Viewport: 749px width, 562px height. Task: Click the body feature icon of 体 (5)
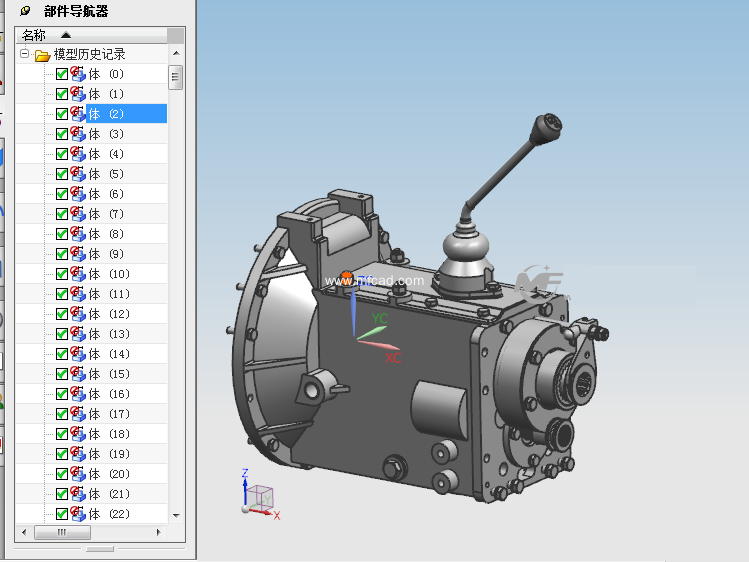click(x=77, y=174)
